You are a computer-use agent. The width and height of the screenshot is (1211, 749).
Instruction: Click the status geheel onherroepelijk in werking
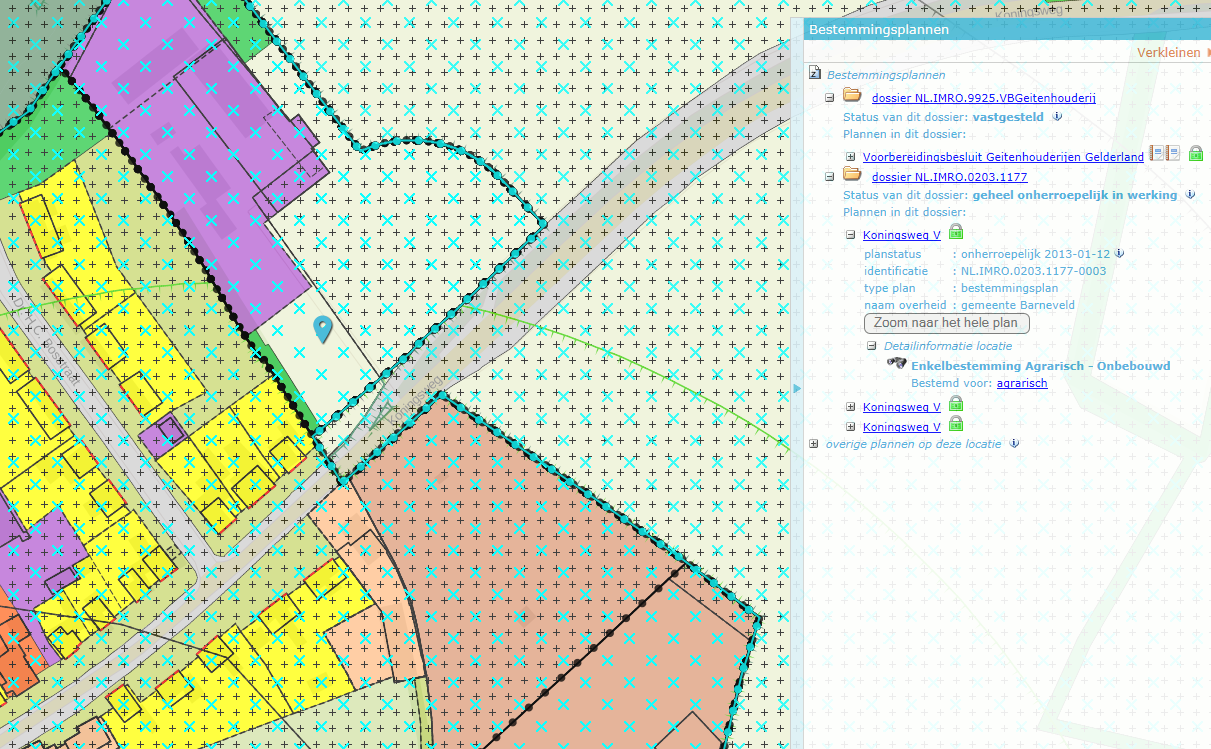tap(1074, 195)
